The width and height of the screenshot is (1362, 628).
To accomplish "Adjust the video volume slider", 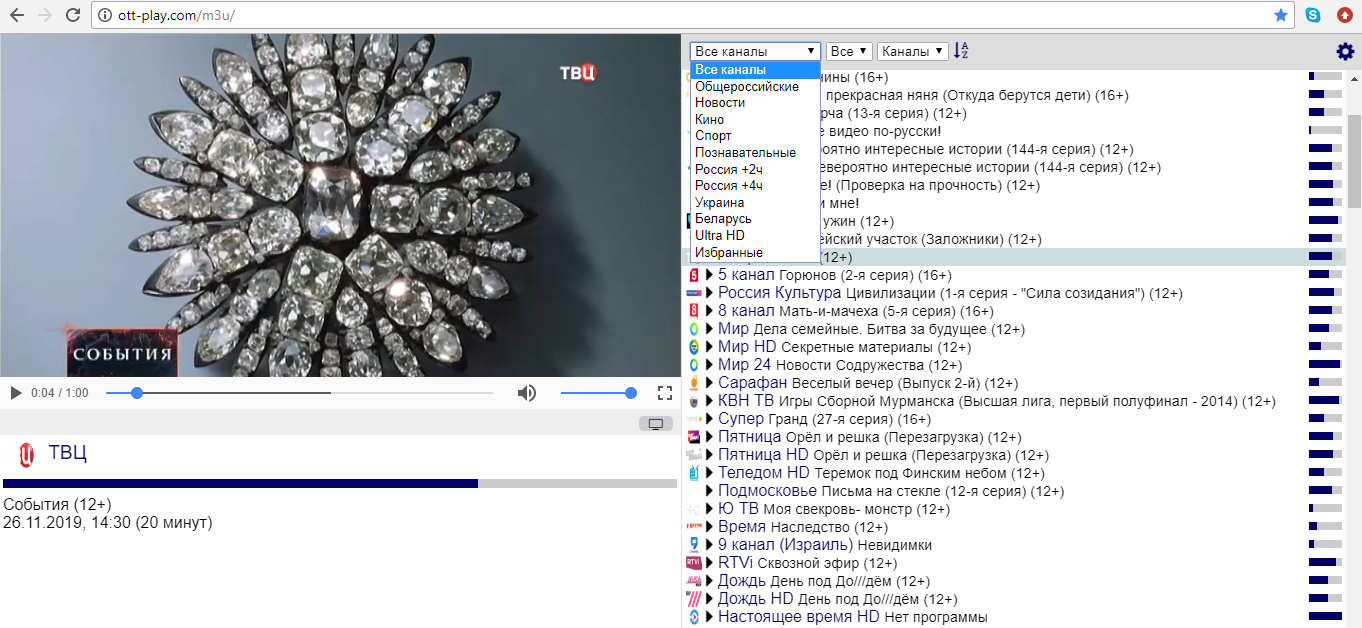I will pos(598,393).
